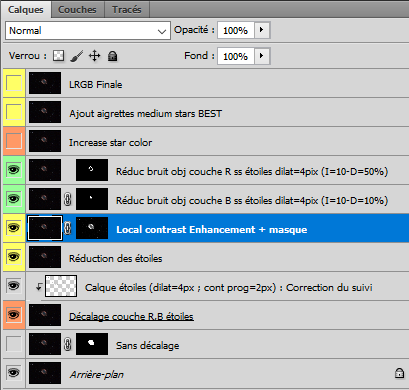Select layer name 'Réduction des étoiles'

(x=115, y=258)
